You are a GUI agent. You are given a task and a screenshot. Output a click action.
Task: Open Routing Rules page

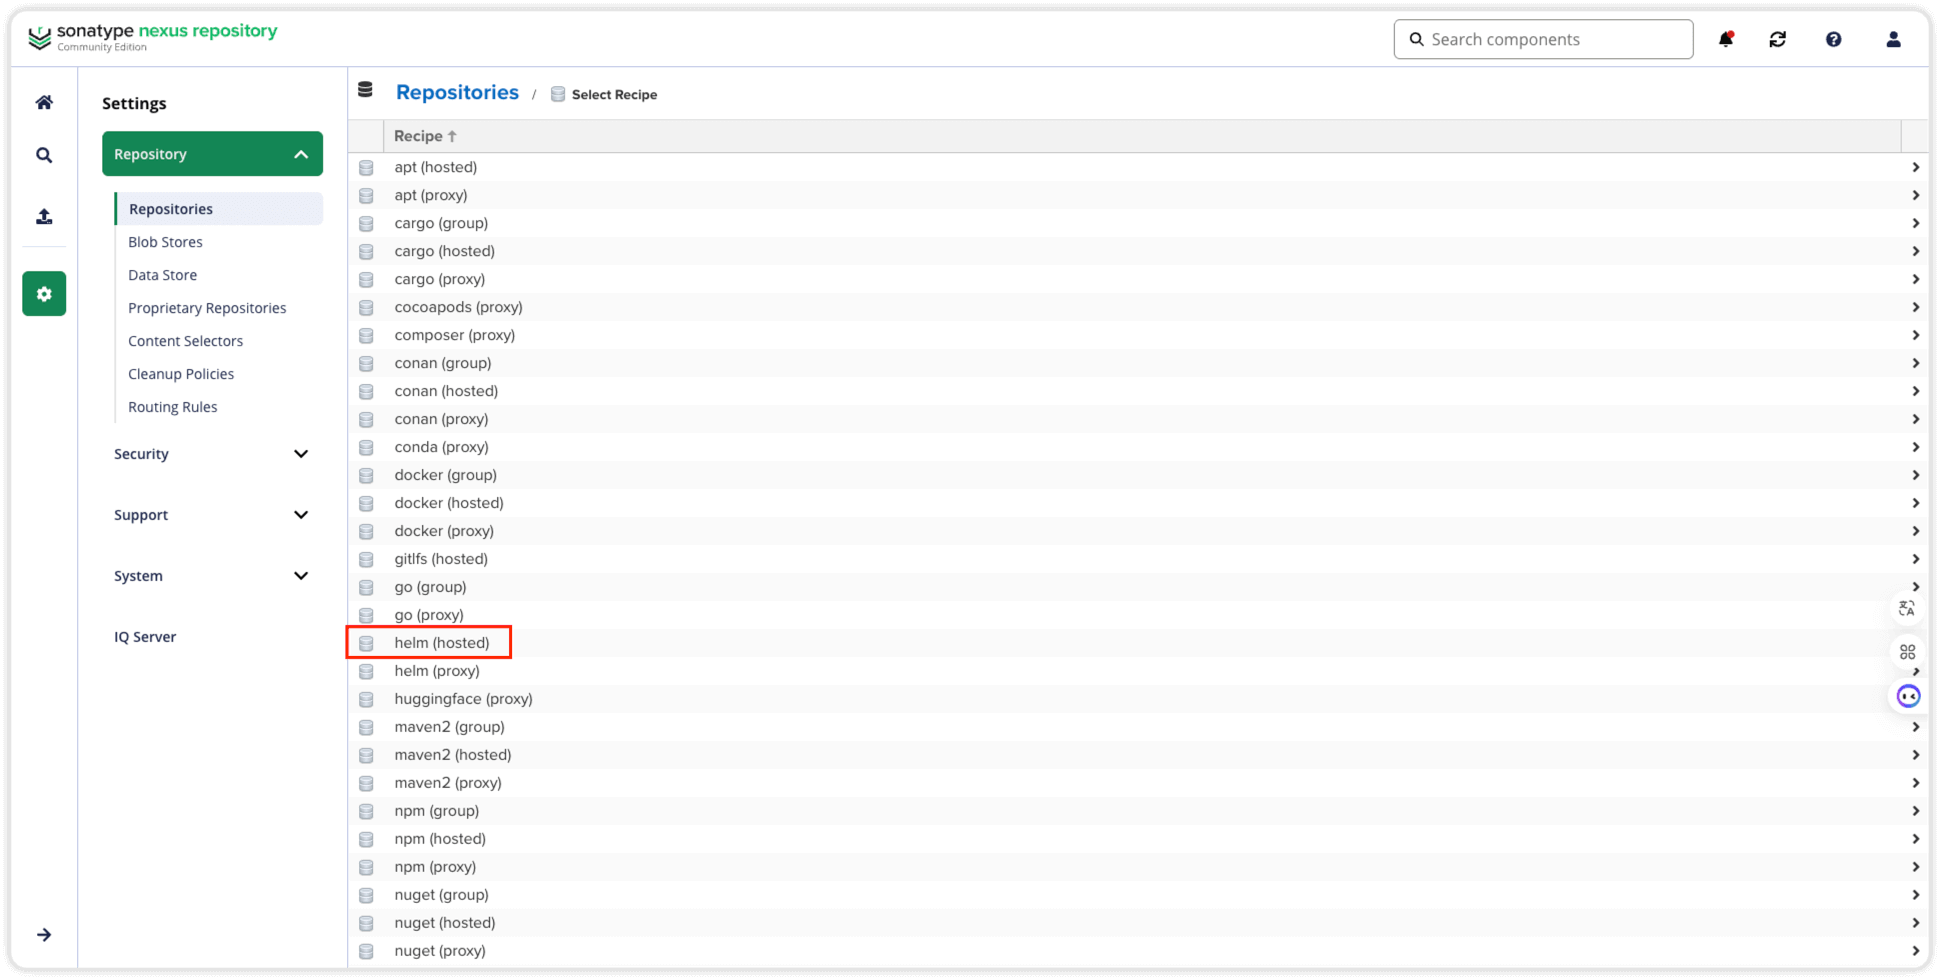pyautogui.click(x=172, y=407)
